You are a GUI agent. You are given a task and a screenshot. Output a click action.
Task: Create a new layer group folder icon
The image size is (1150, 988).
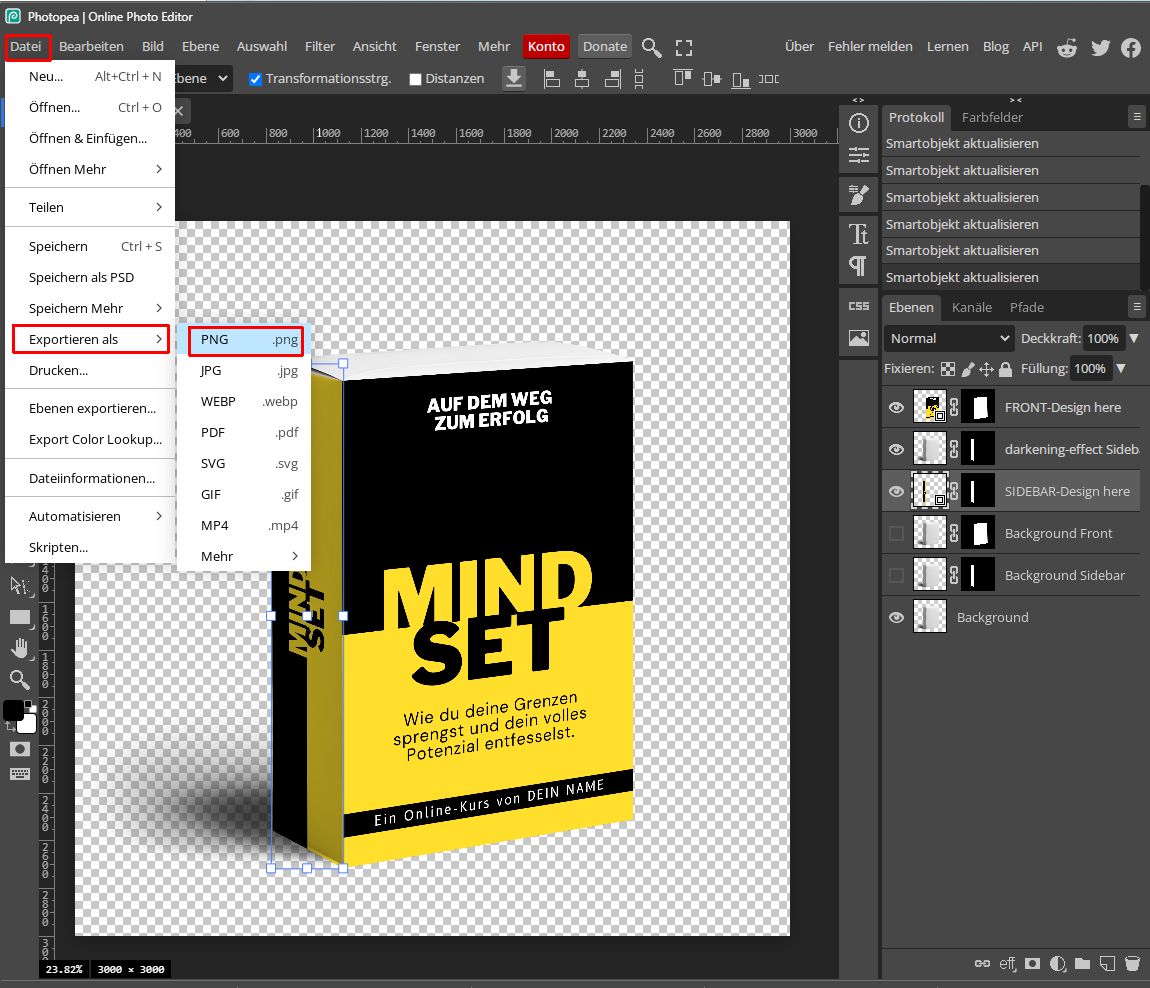click(1082, 963)
